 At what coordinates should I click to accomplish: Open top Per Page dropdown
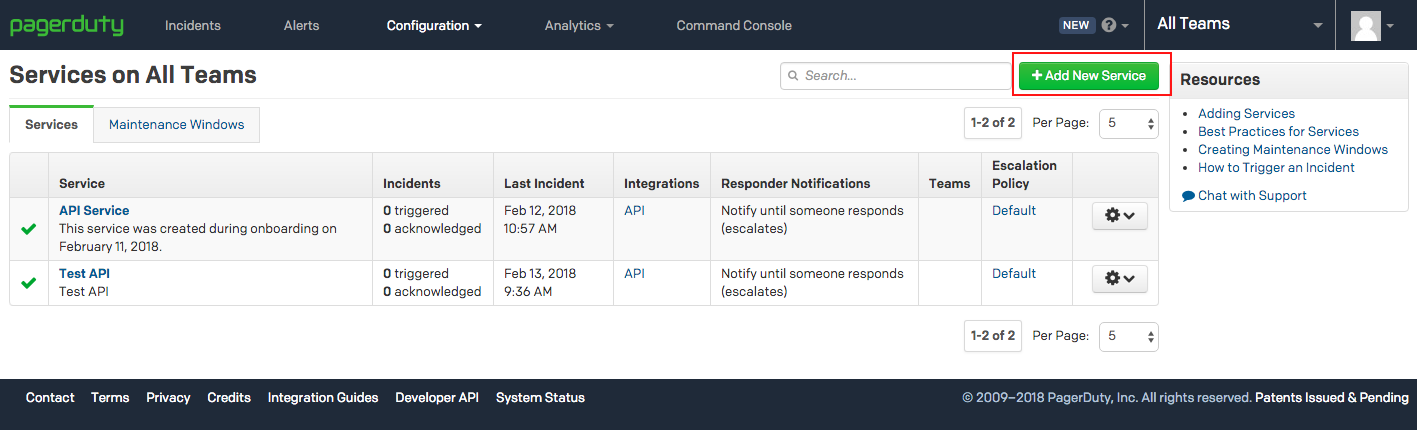1129,123
